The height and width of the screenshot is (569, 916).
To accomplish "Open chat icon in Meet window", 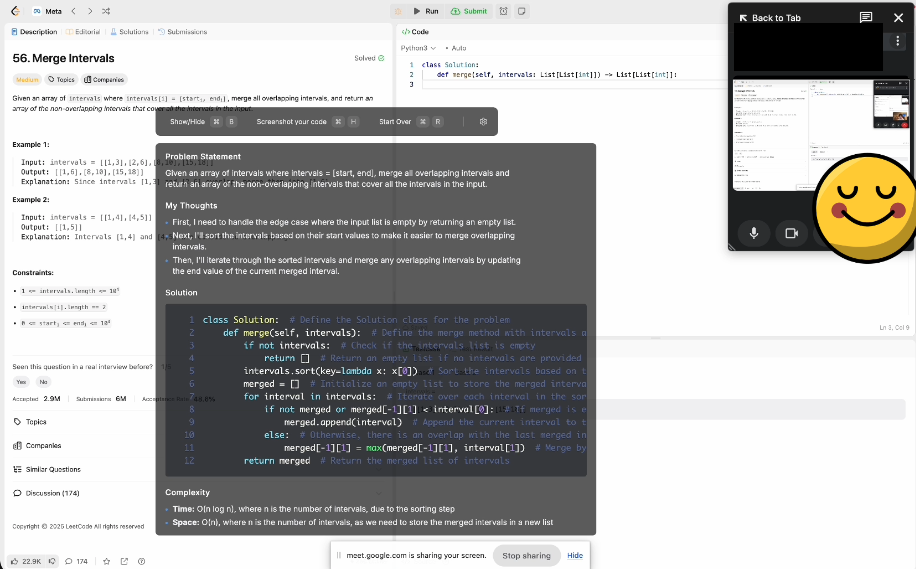I will click(x=866, y=18).
